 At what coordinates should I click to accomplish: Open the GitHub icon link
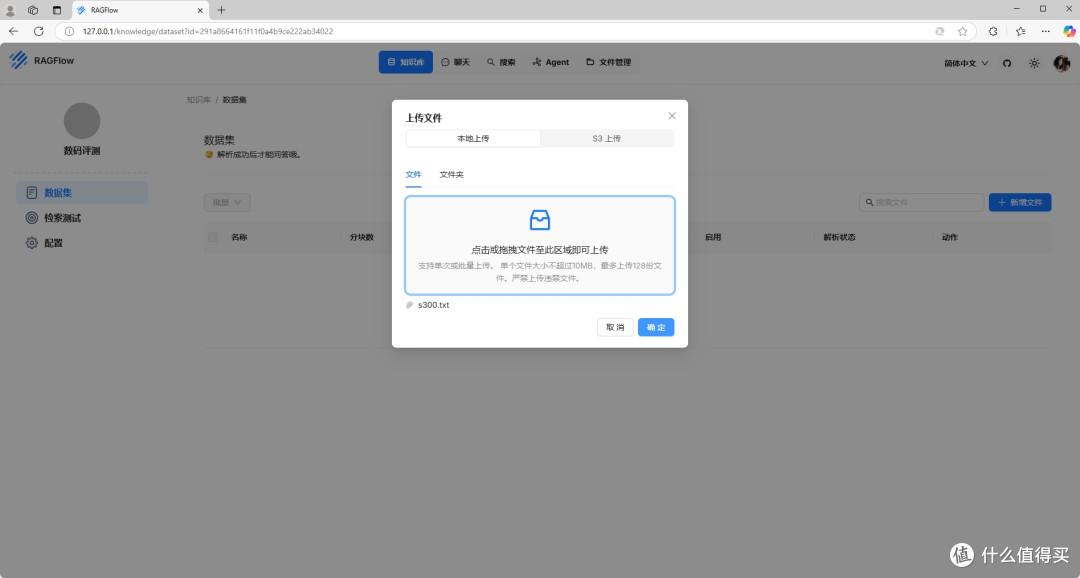coord(1007,63)
